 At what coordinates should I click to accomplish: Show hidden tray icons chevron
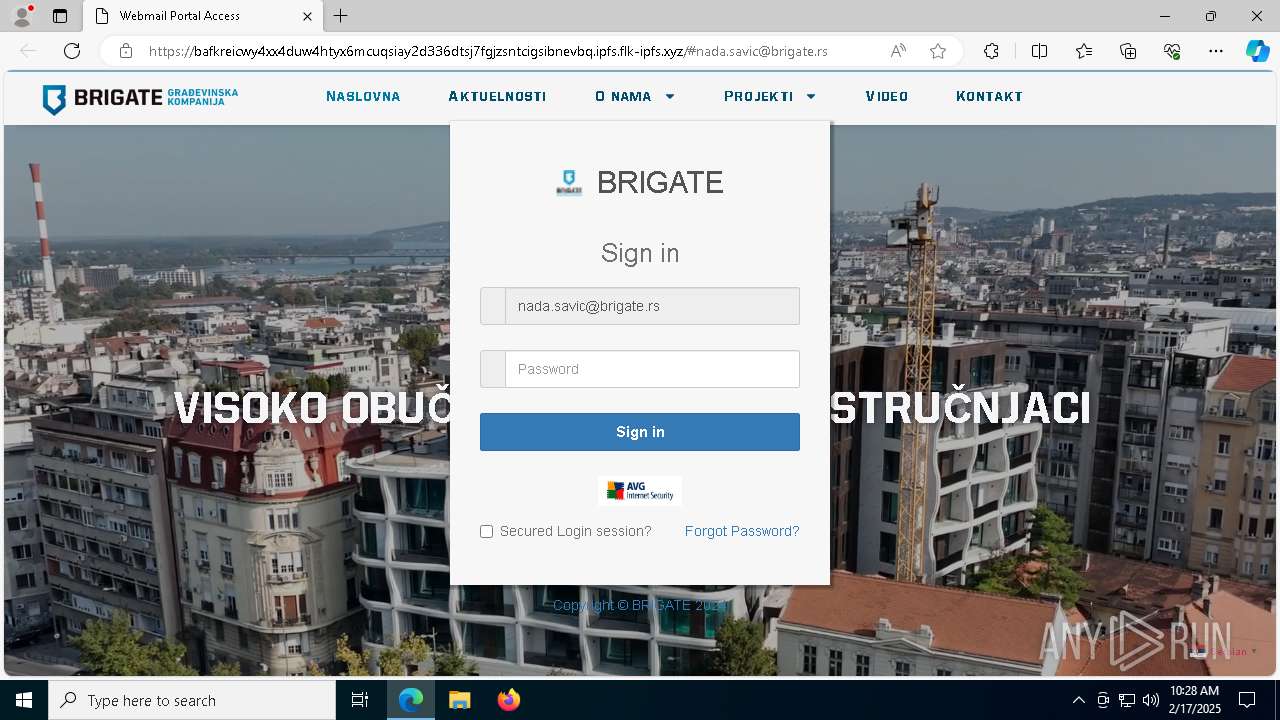1078,700
